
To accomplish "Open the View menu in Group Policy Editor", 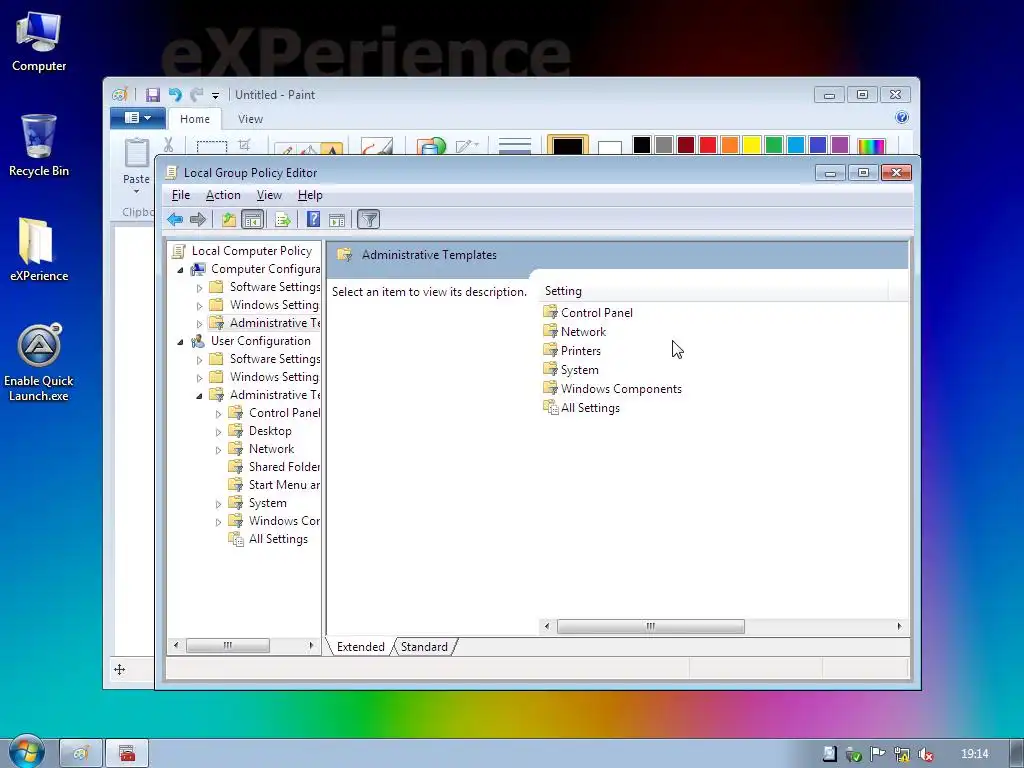I will coord(269,195).
